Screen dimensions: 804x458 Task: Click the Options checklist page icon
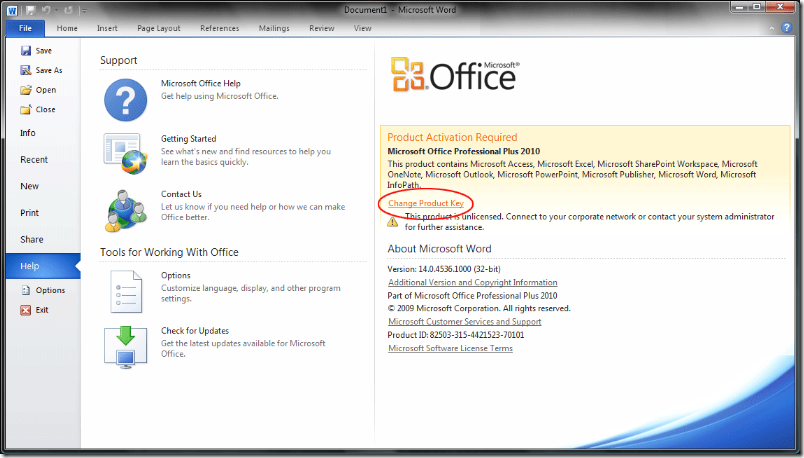(x=126, y=291)
